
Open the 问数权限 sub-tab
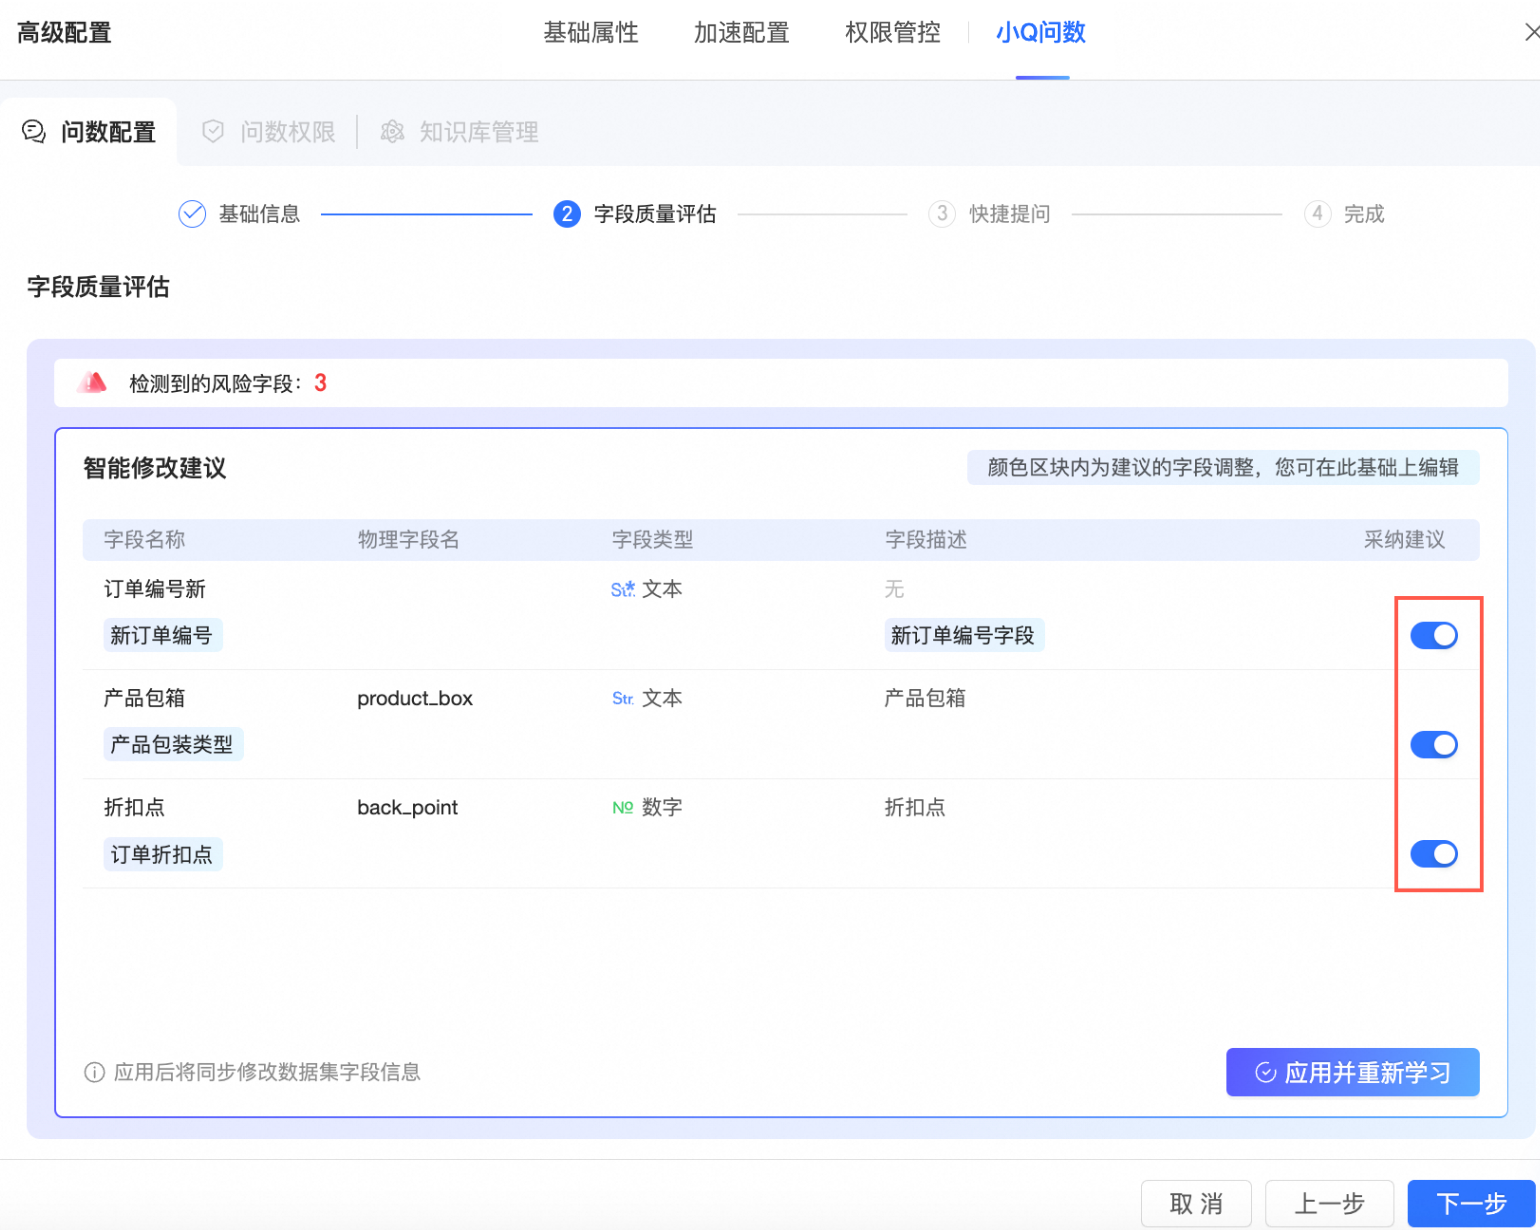(x=269, y=131)
